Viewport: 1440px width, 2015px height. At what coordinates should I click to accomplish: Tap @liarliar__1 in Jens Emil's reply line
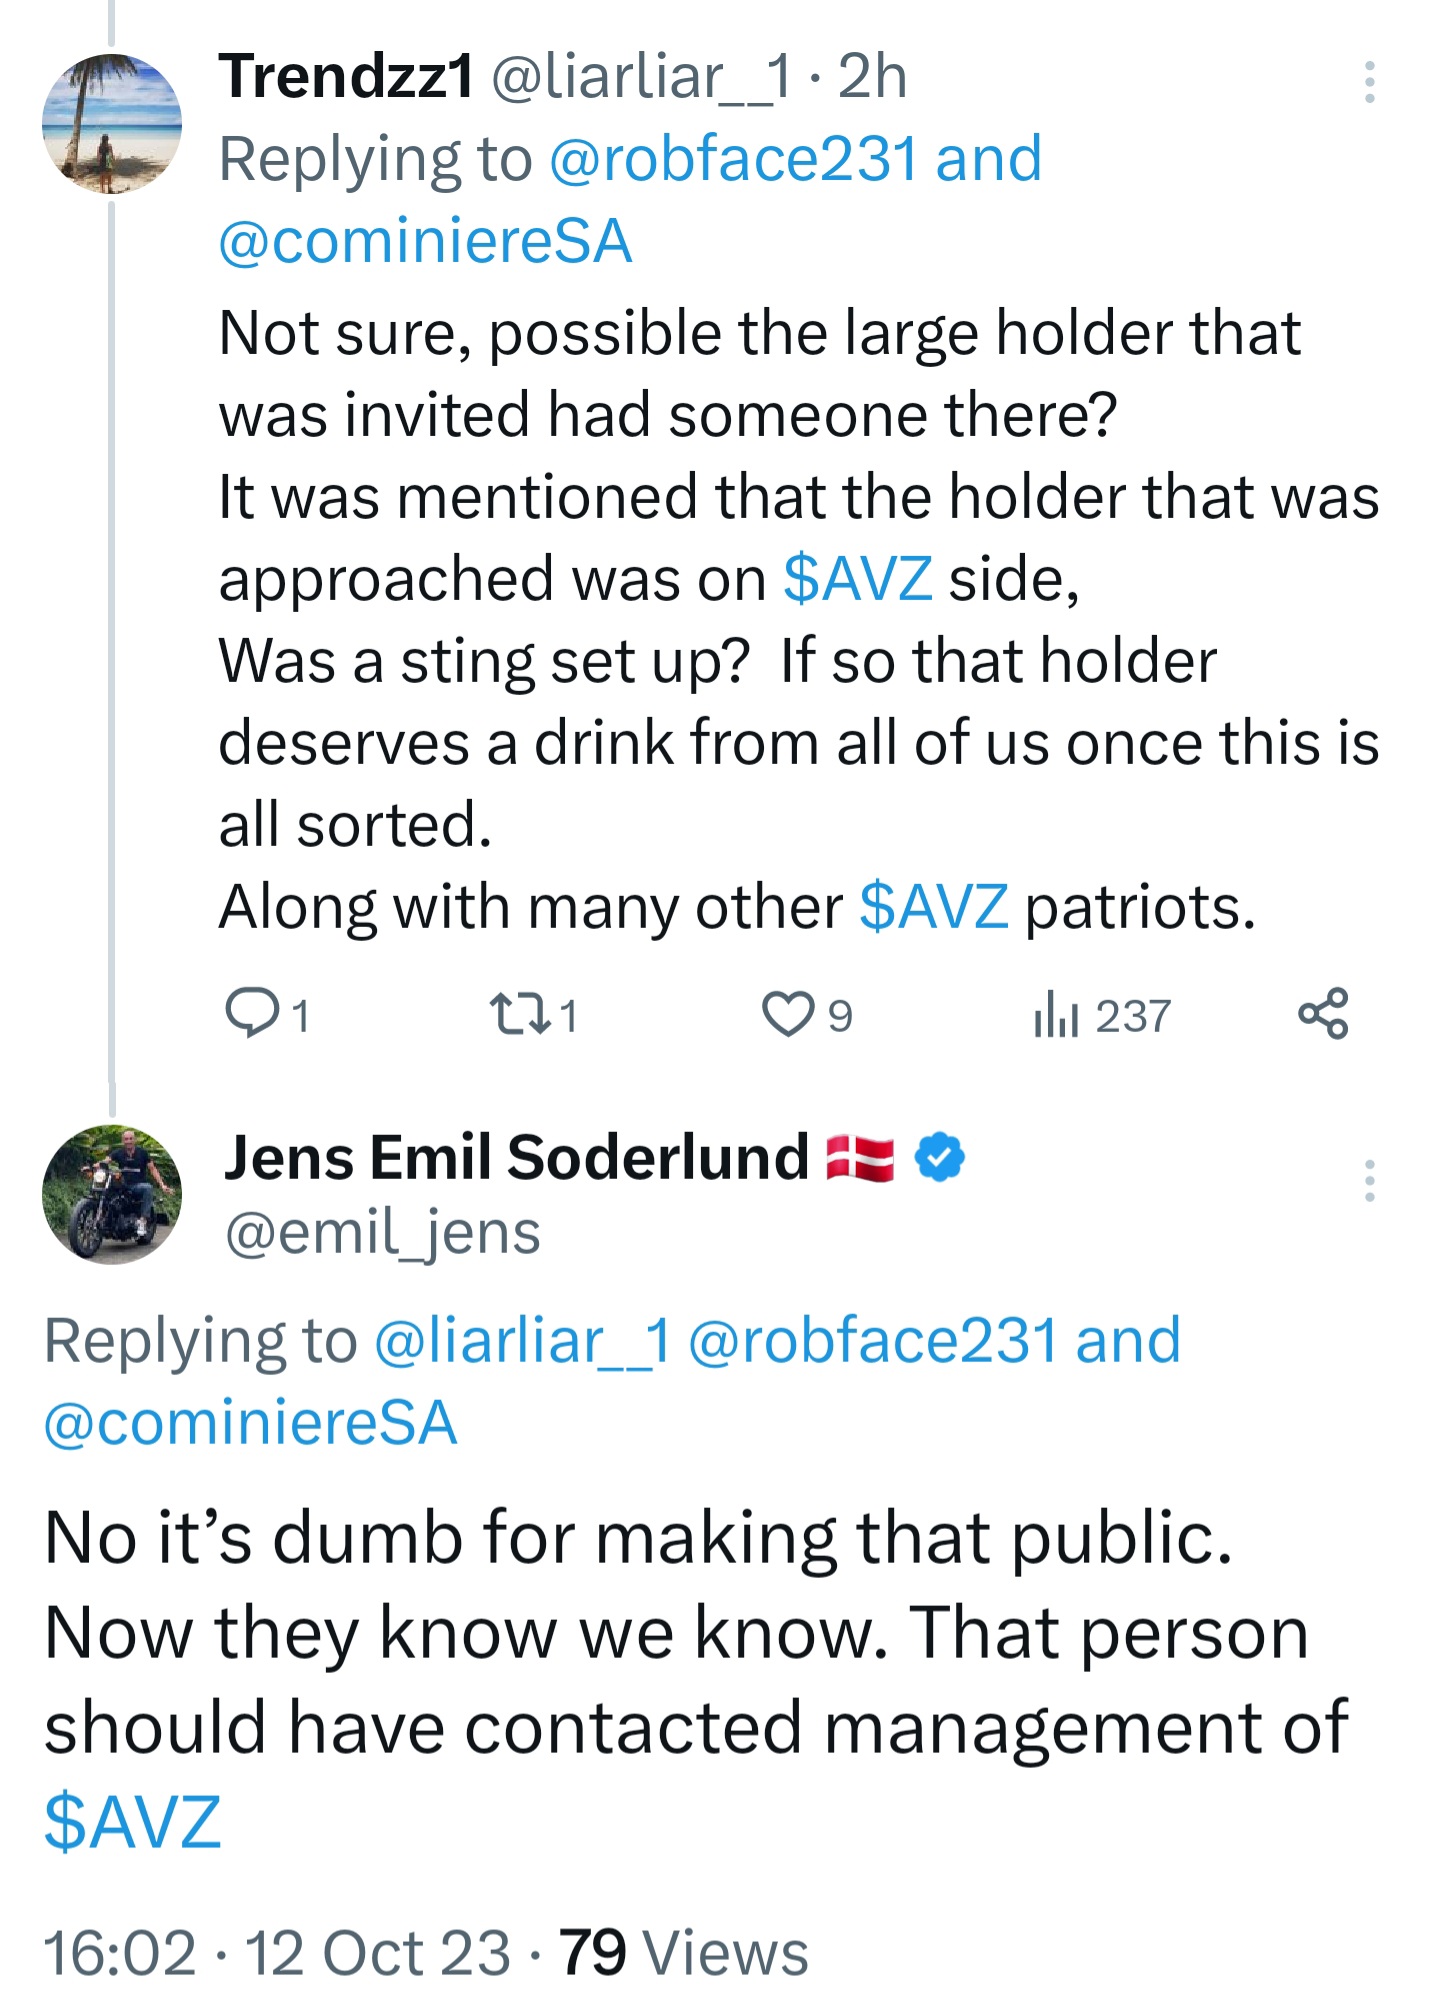coord(521,1340)
